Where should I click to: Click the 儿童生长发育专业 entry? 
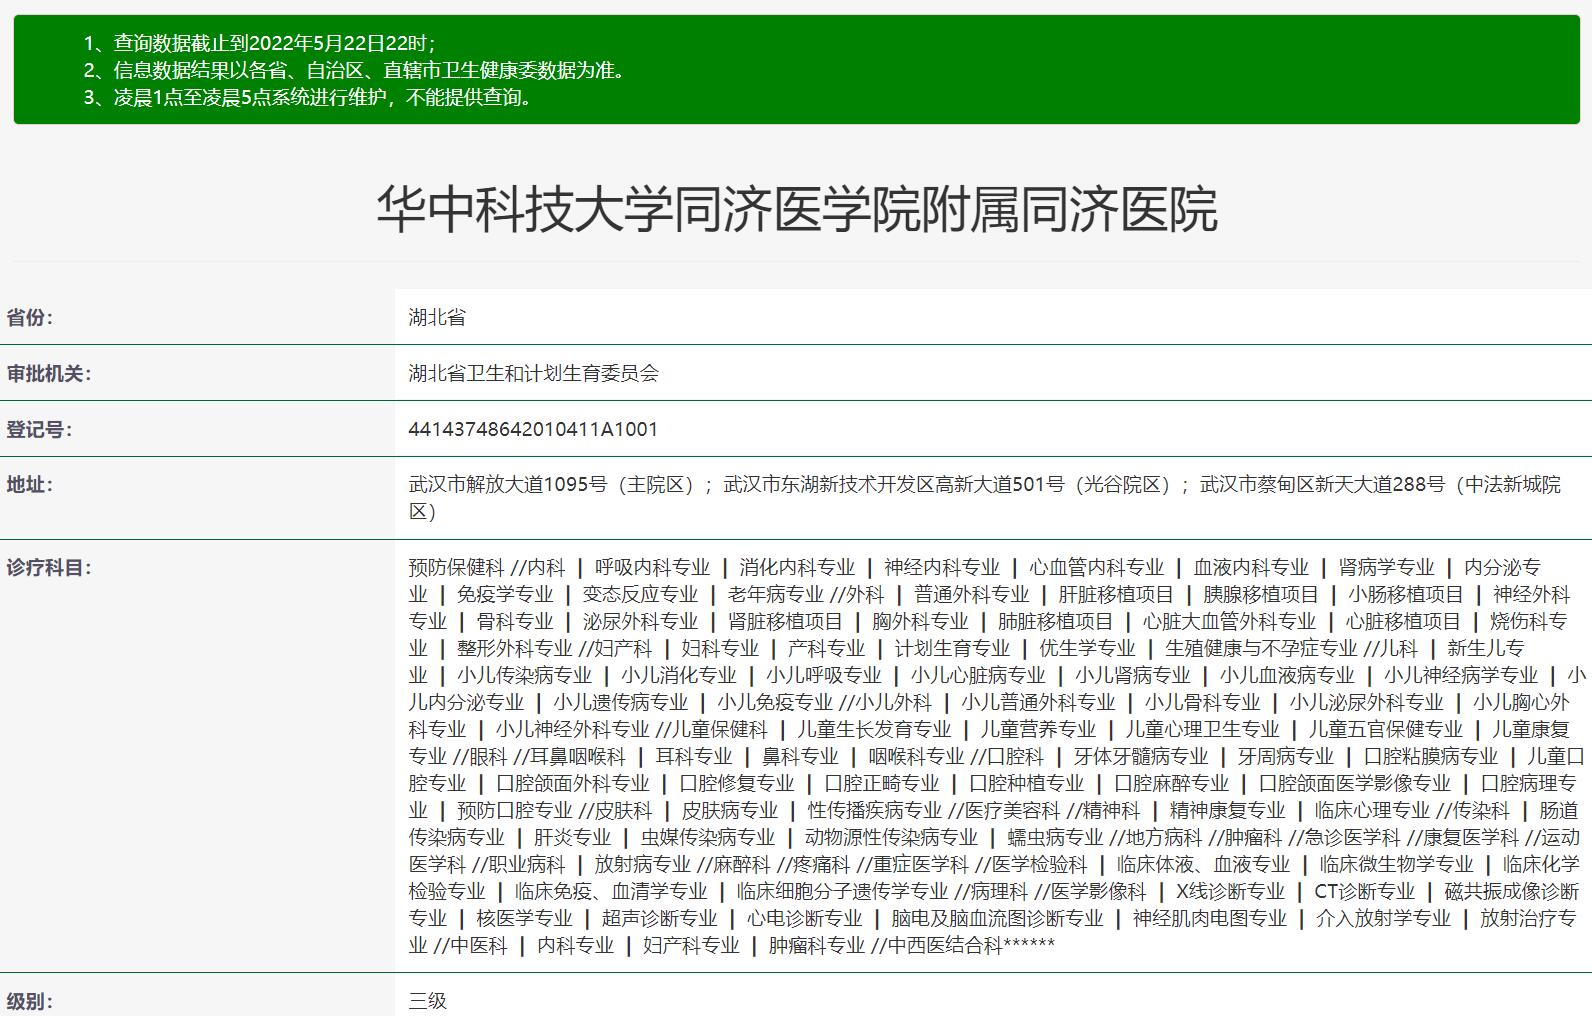pos(874,730)
